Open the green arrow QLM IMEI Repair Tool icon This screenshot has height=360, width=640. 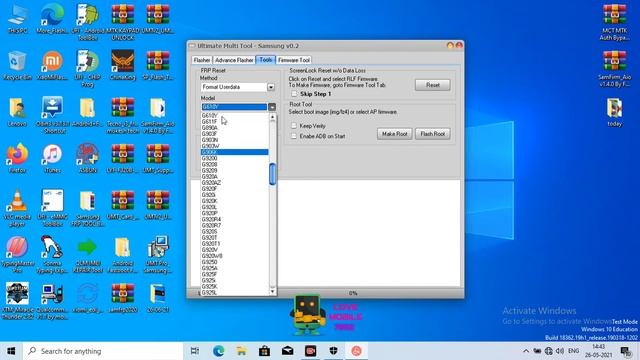(87, 255)
